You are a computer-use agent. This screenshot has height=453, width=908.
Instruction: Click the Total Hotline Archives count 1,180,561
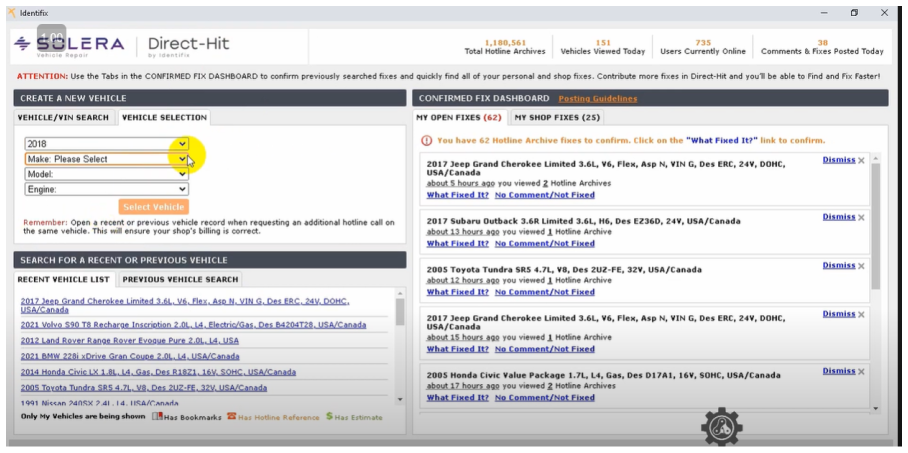tap(505, 42)
